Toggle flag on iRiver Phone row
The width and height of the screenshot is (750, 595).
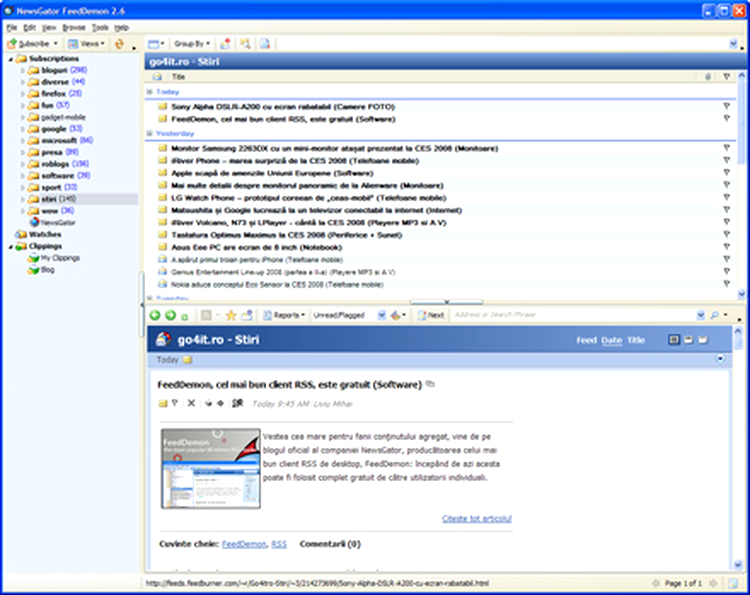tap(727, 161)
